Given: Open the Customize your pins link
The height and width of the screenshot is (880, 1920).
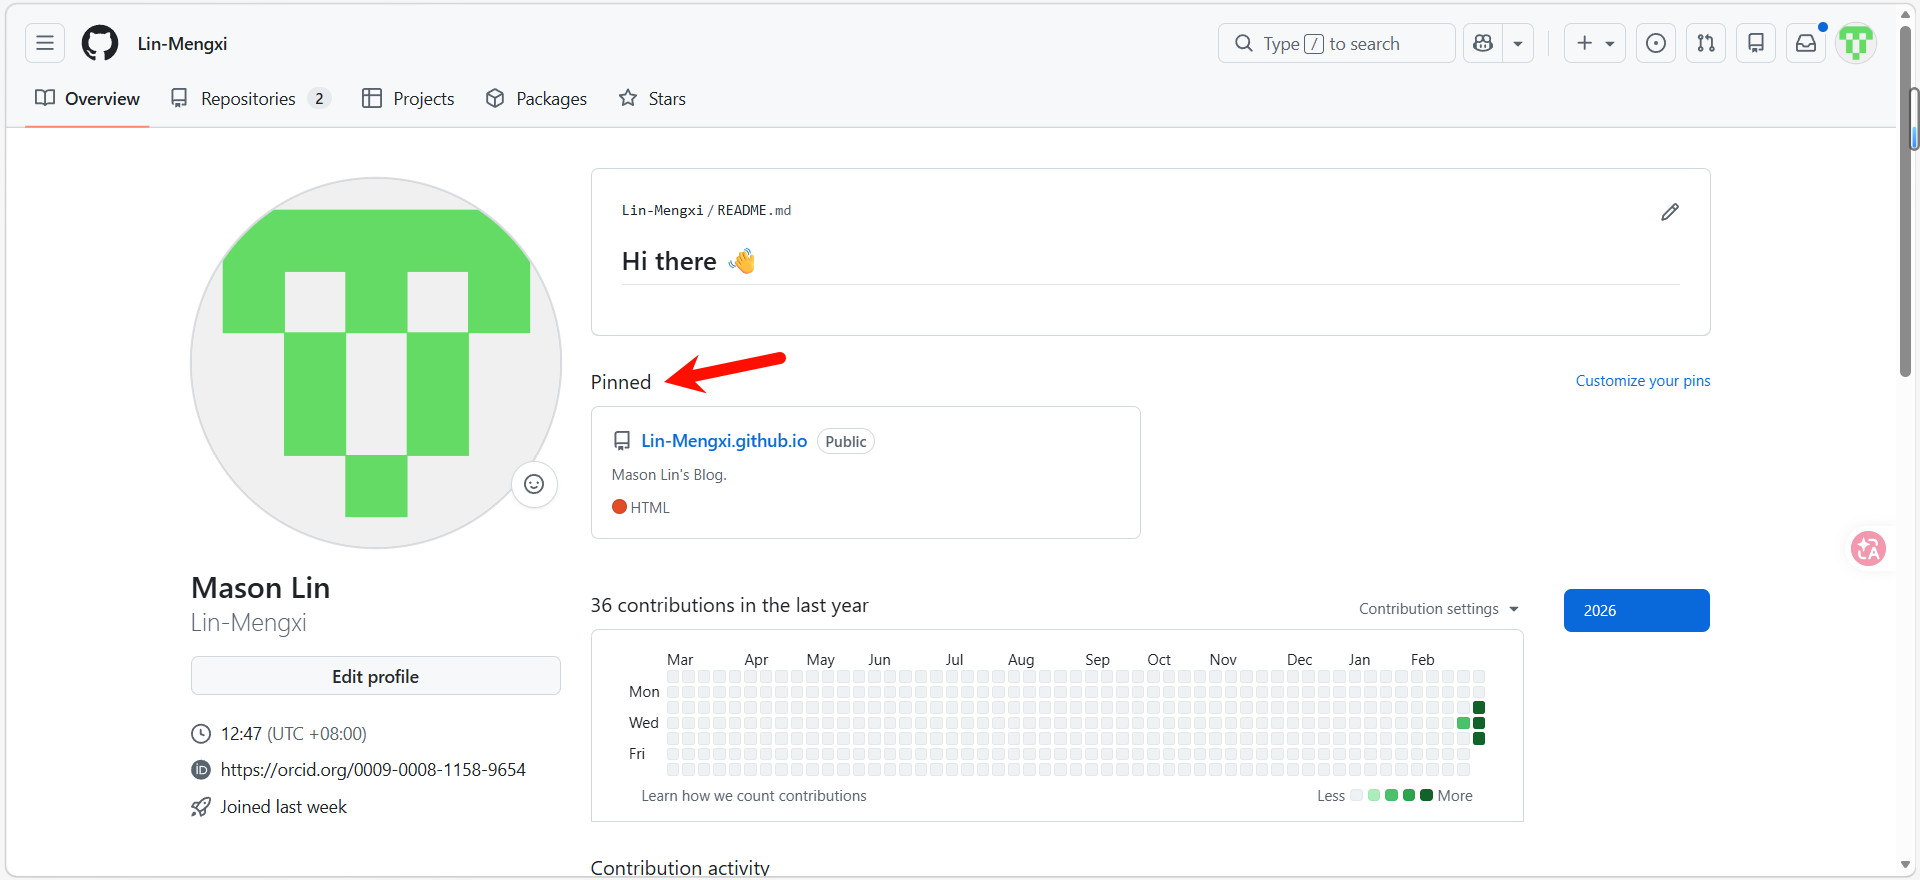Looking at the screenshot, I should click(x=1642, y=381).
